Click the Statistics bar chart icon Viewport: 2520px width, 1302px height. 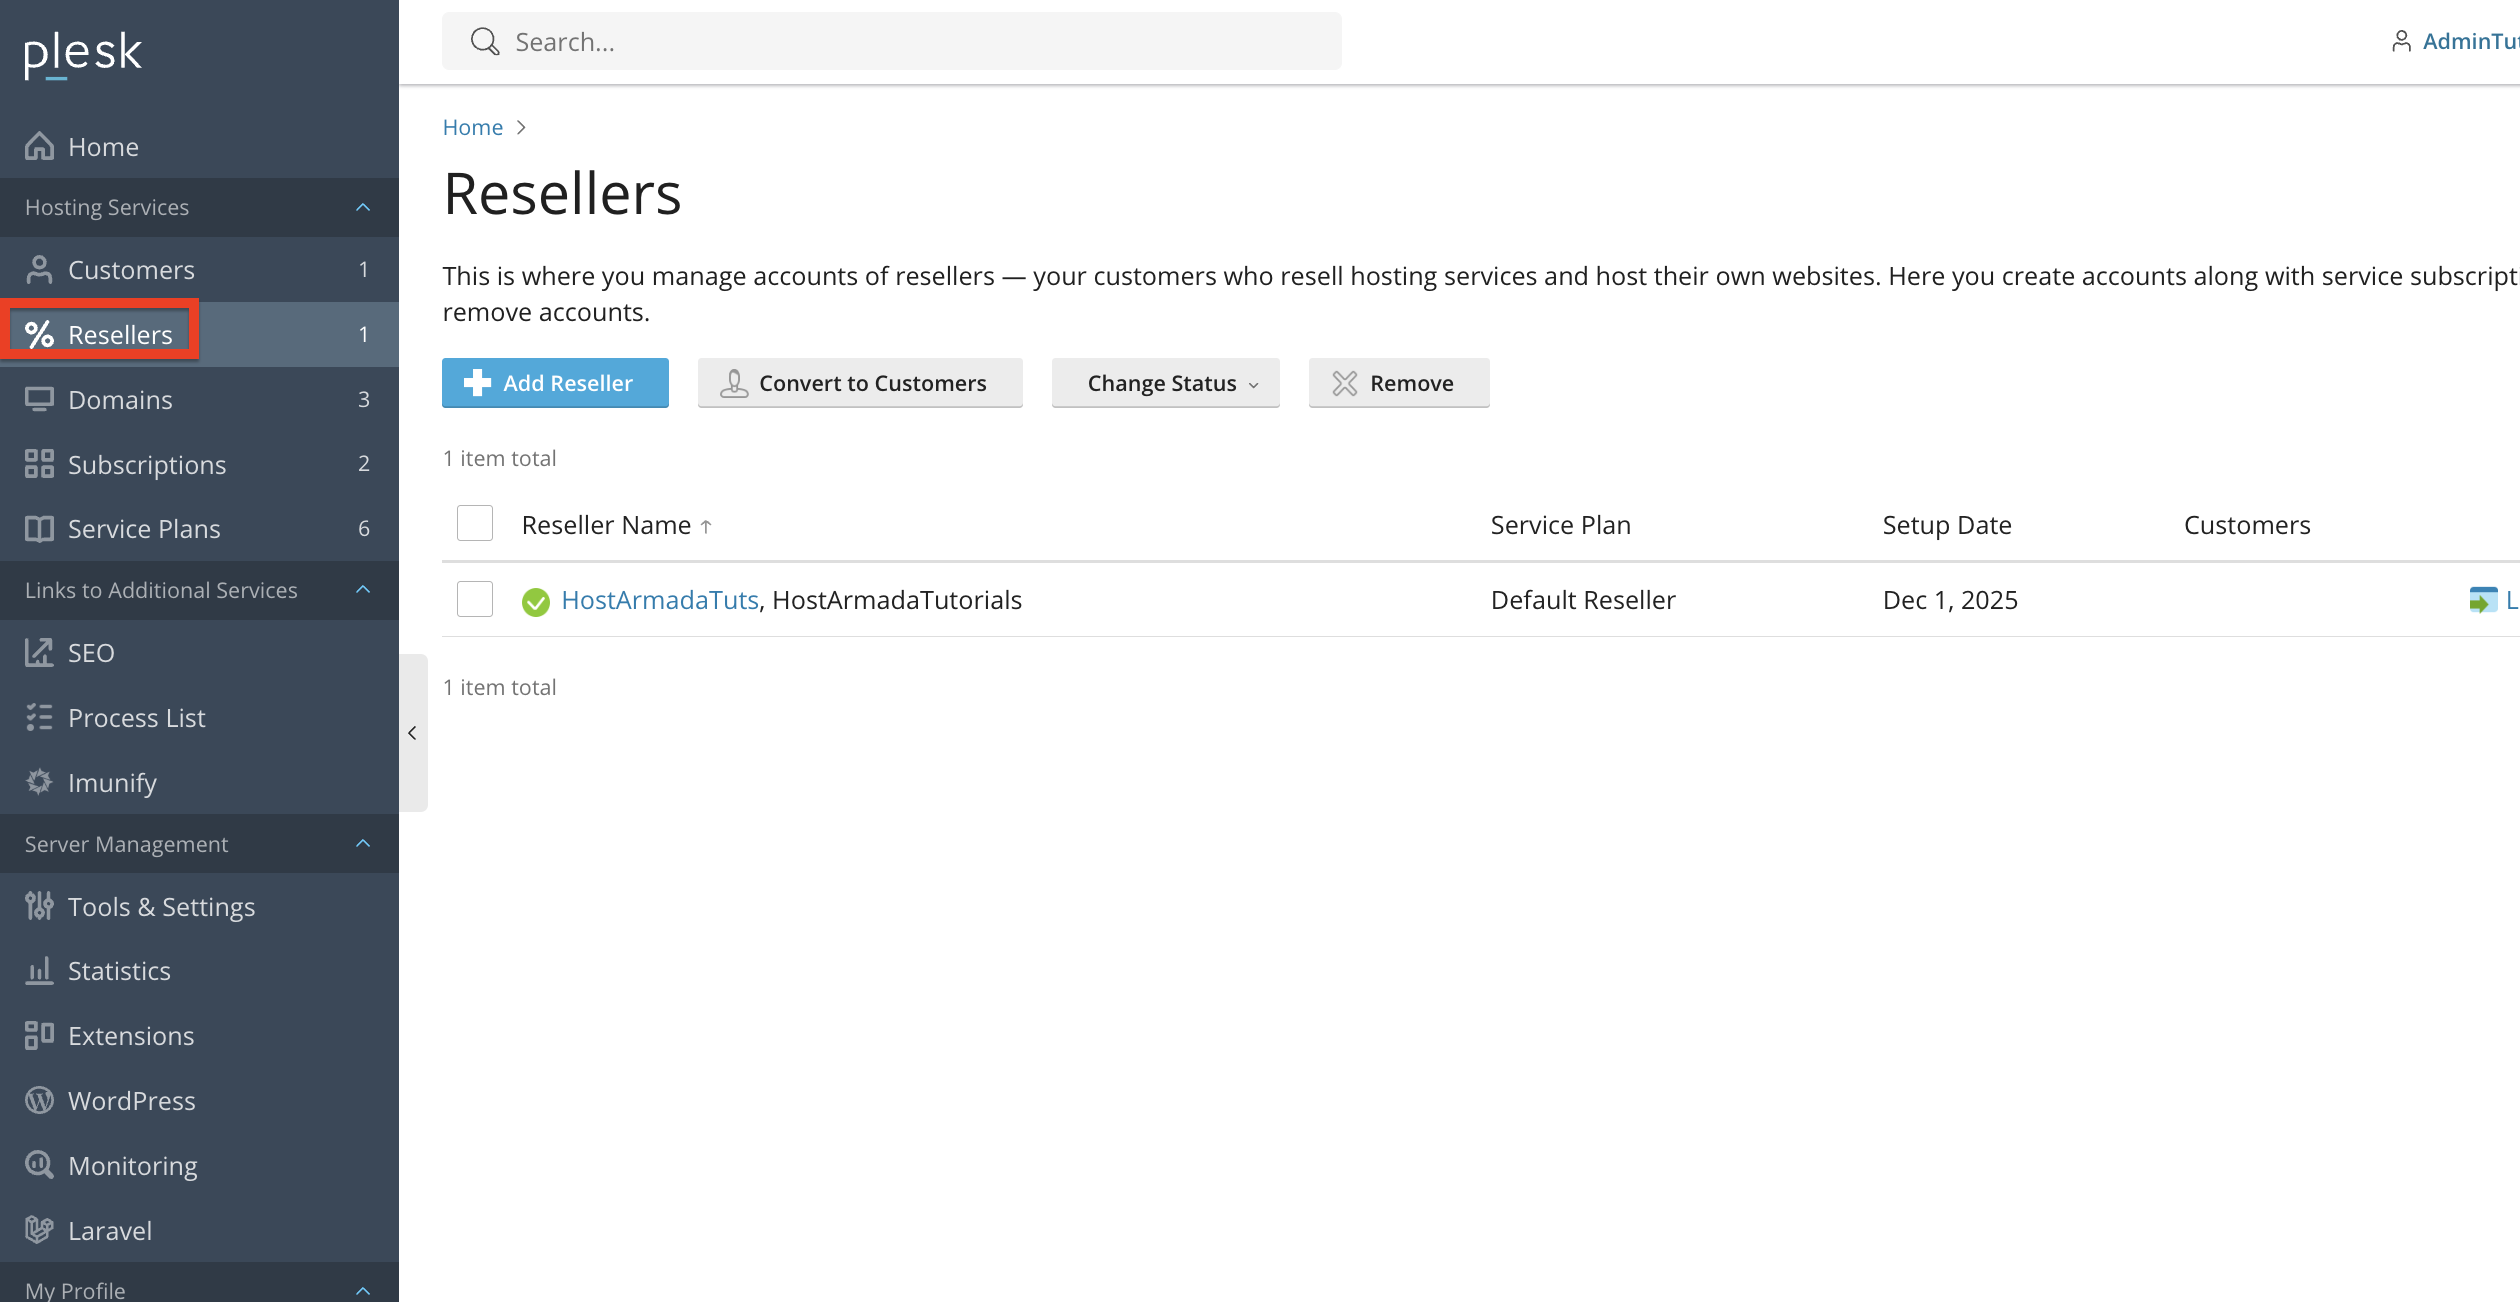[39, 971]
